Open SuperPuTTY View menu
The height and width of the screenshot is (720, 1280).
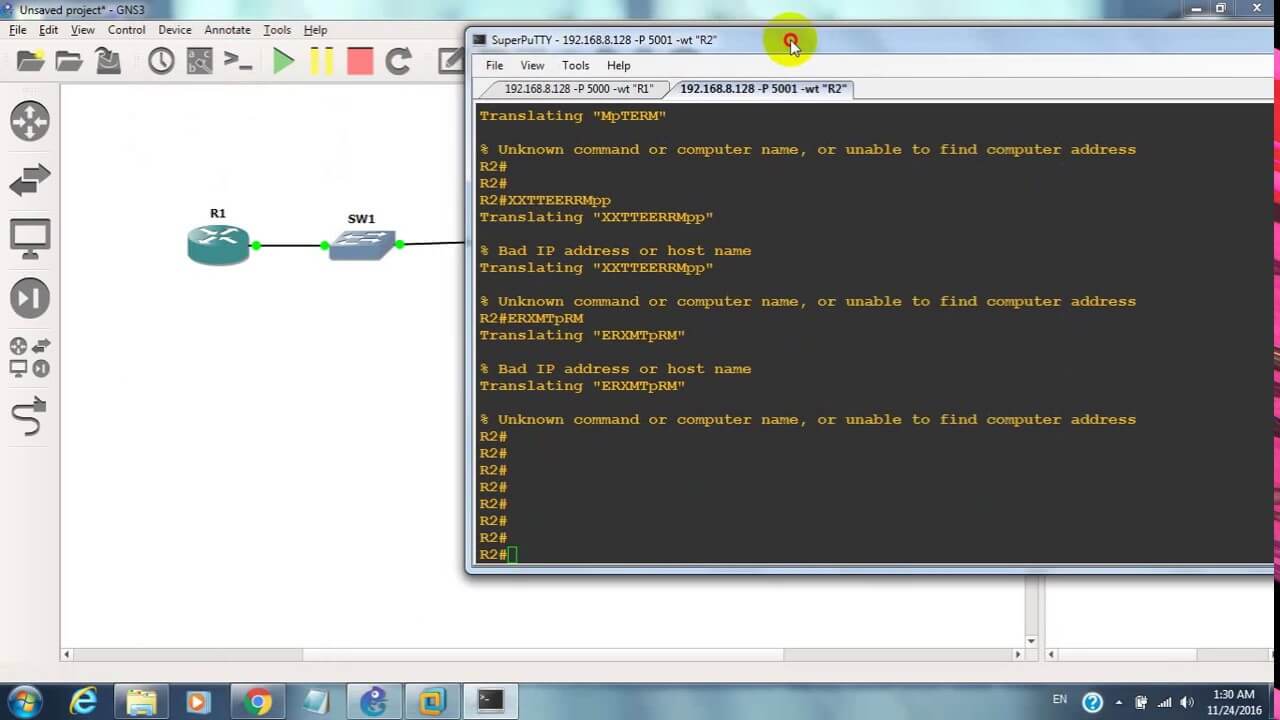coord(532,65)
